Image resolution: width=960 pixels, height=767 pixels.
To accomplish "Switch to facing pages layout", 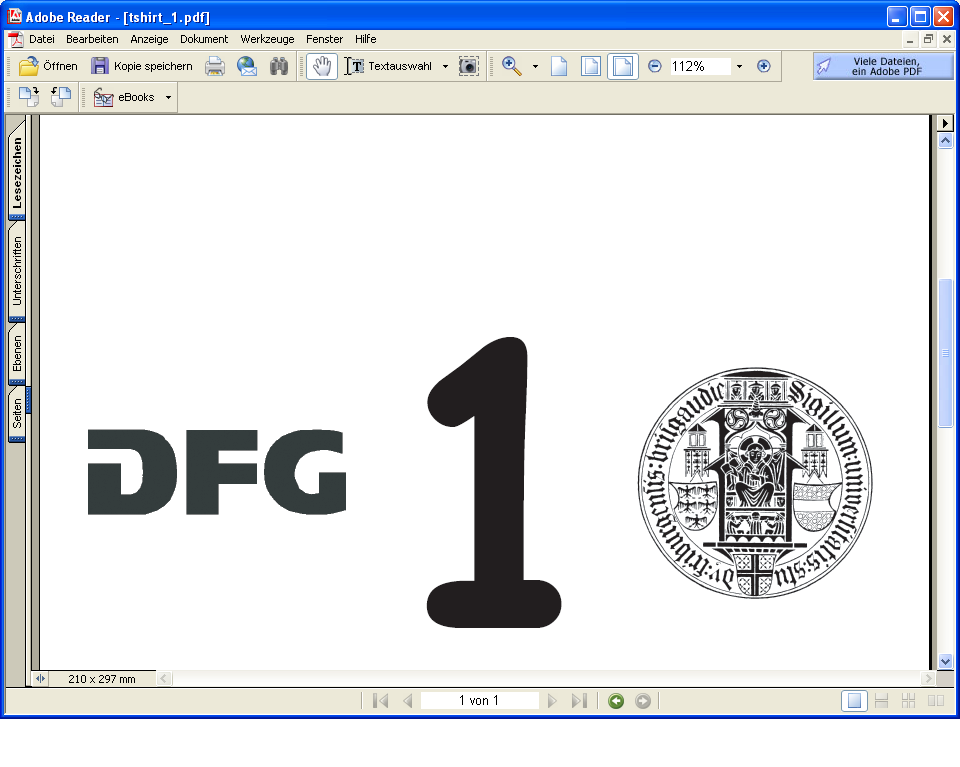I will click(936, 701).
